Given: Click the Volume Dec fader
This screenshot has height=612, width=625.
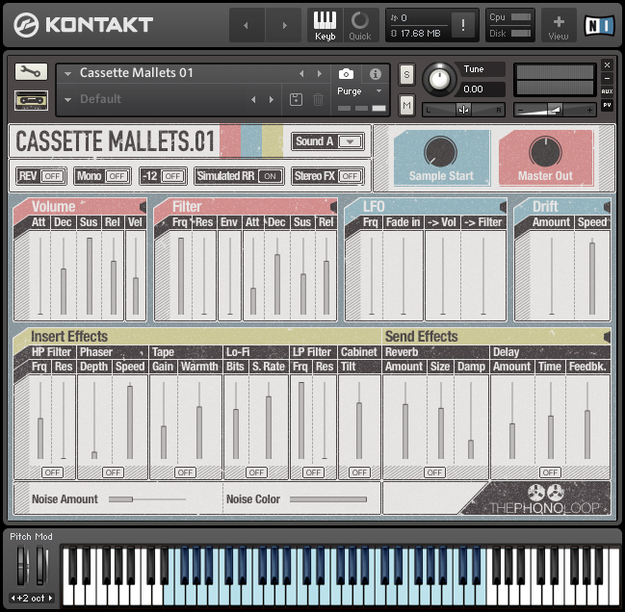Looking at the screenshot, I should [x=63, y=276].
